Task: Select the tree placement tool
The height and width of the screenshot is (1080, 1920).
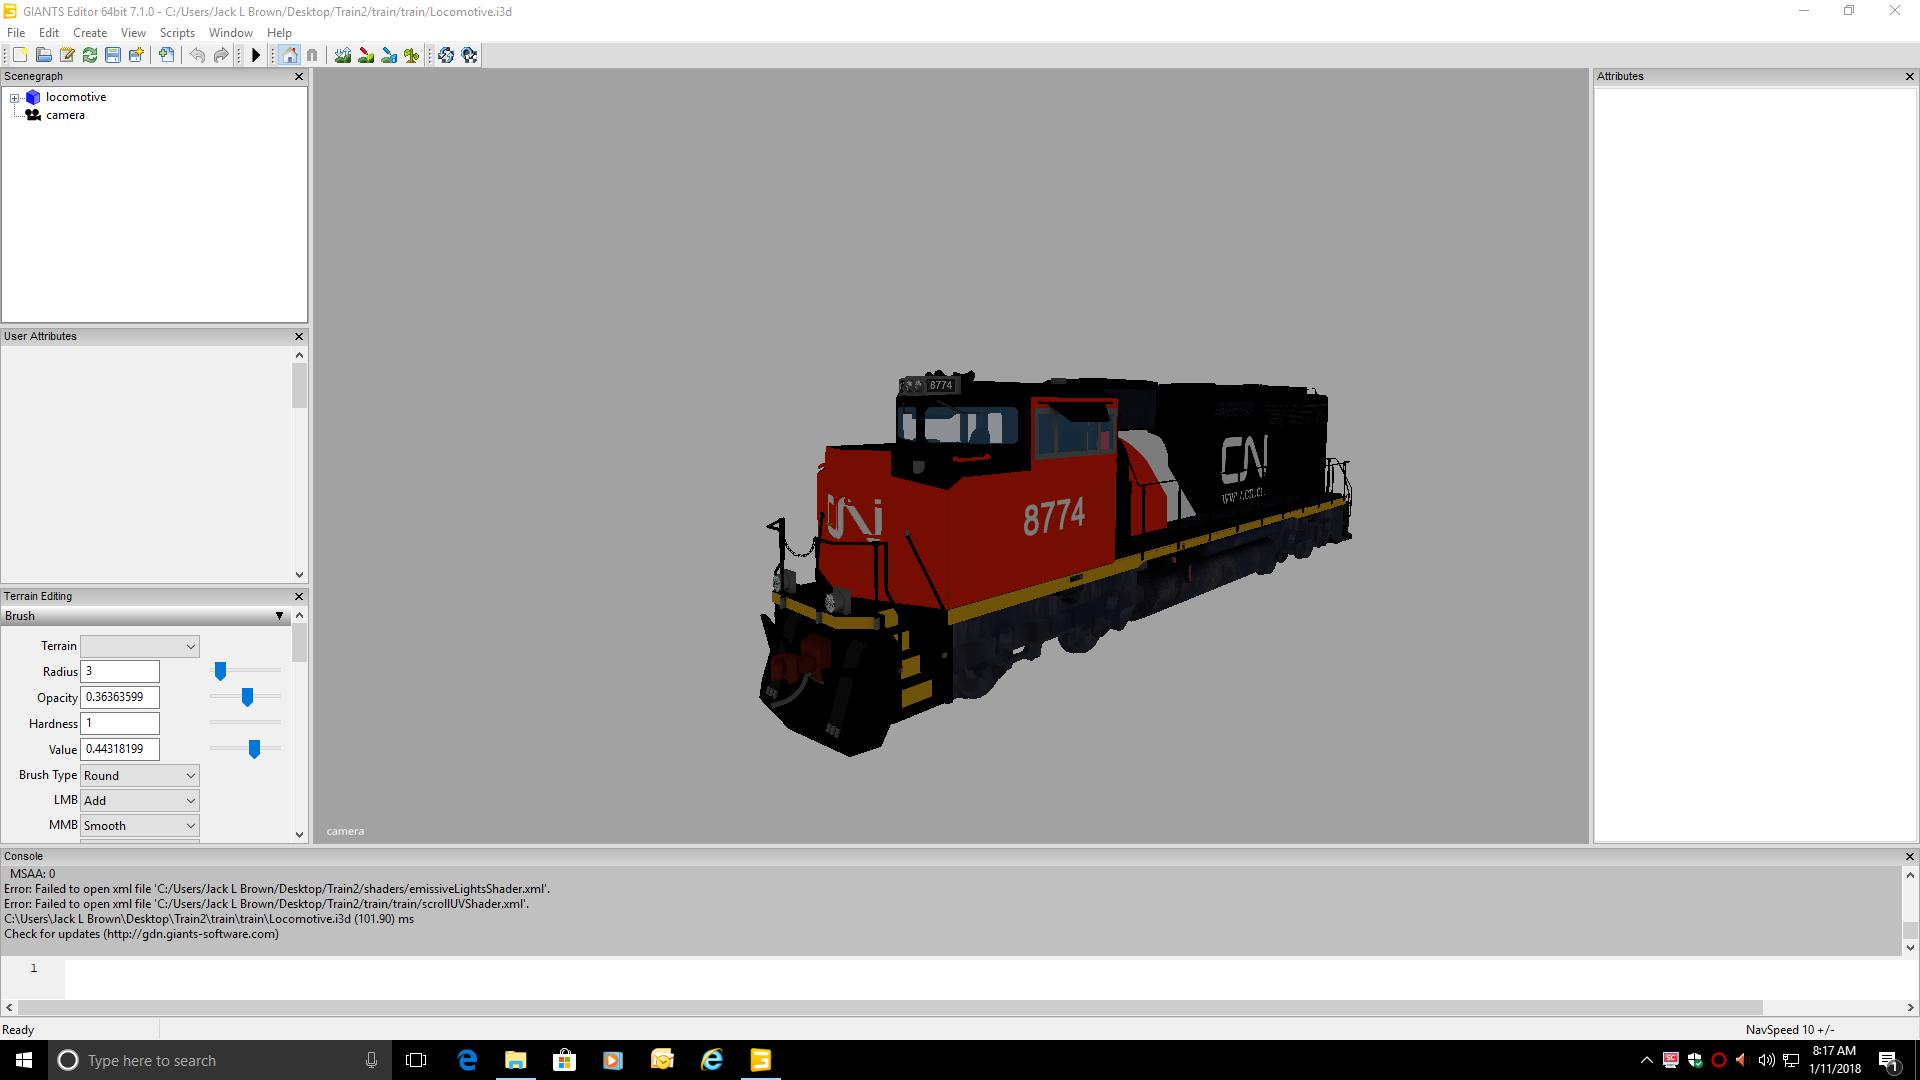Action: [411, 55]
